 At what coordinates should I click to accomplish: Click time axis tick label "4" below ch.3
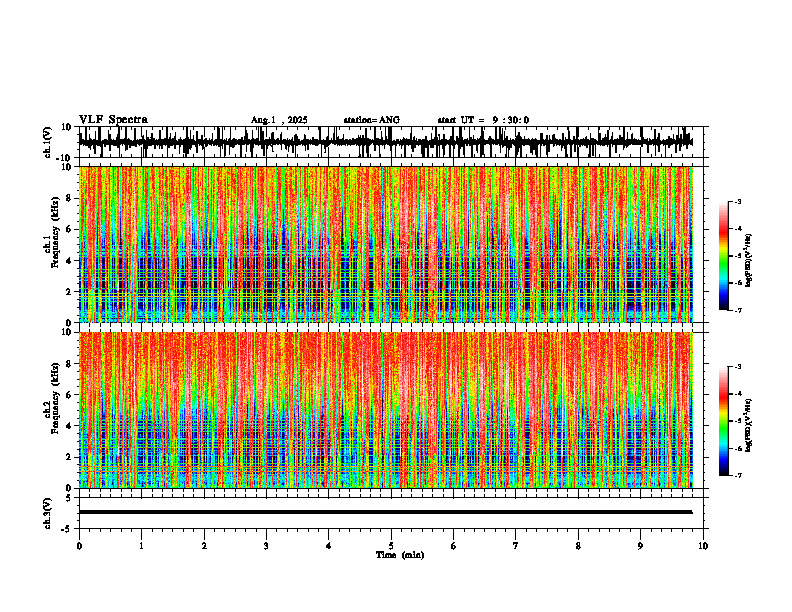pos(328,546)
